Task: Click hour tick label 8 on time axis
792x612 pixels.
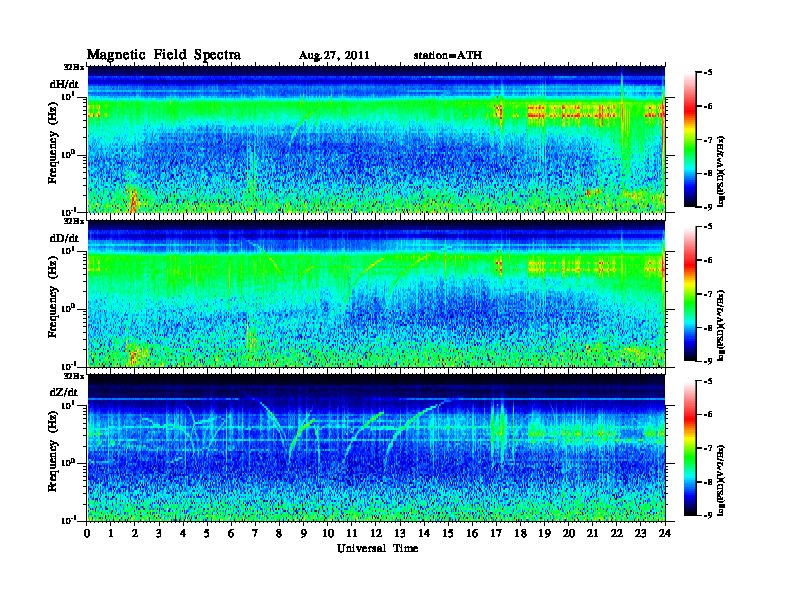Action: 279,533
